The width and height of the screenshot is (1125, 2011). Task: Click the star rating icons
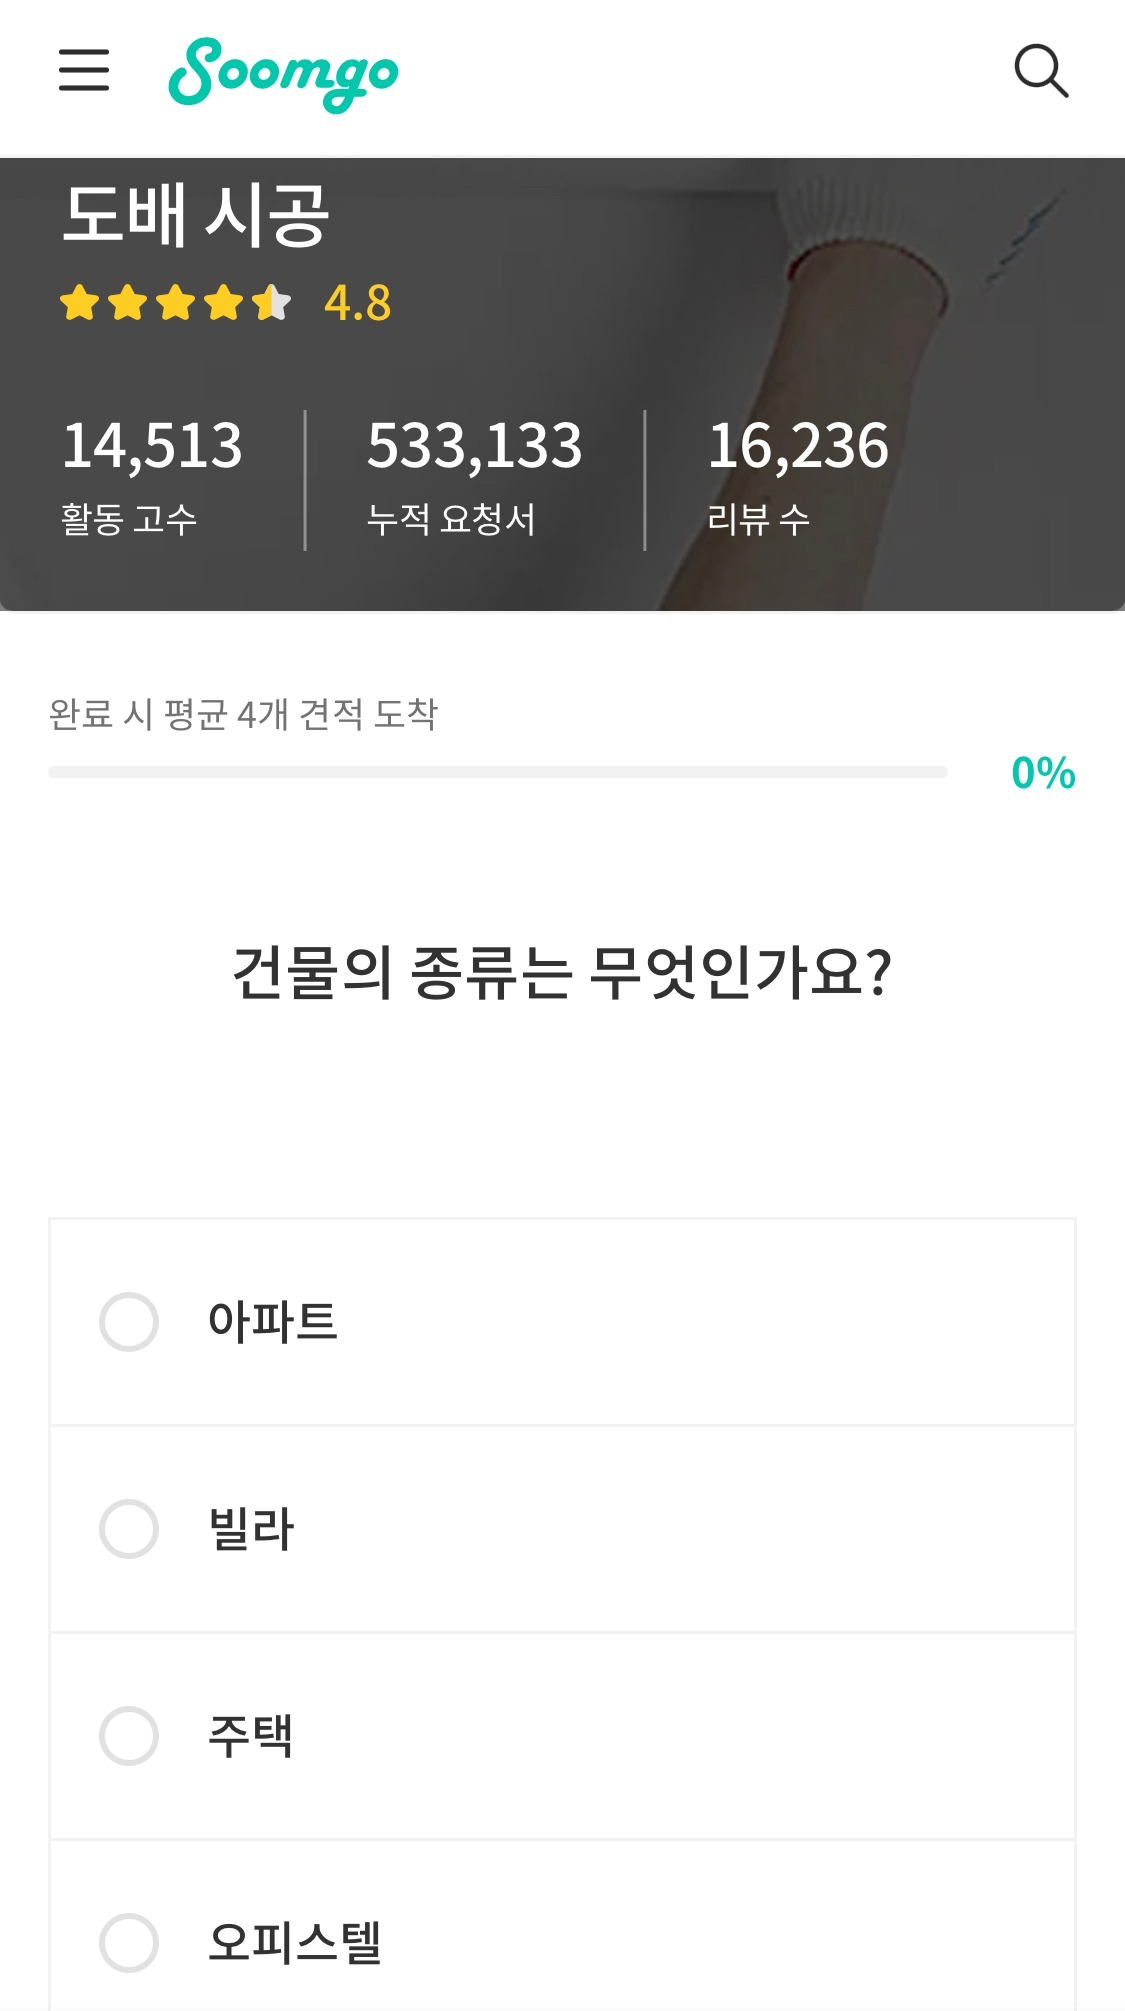[175, 302]
